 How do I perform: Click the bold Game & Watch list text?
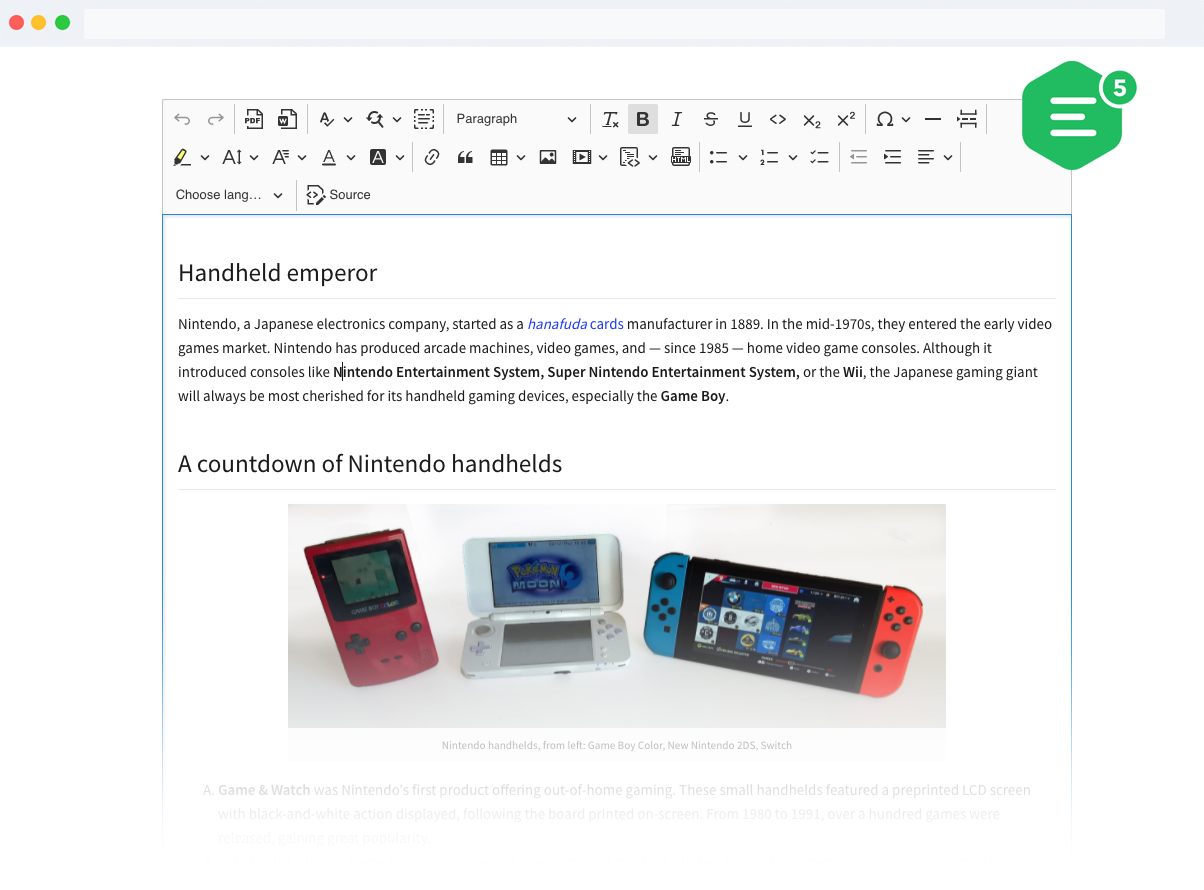264,790
